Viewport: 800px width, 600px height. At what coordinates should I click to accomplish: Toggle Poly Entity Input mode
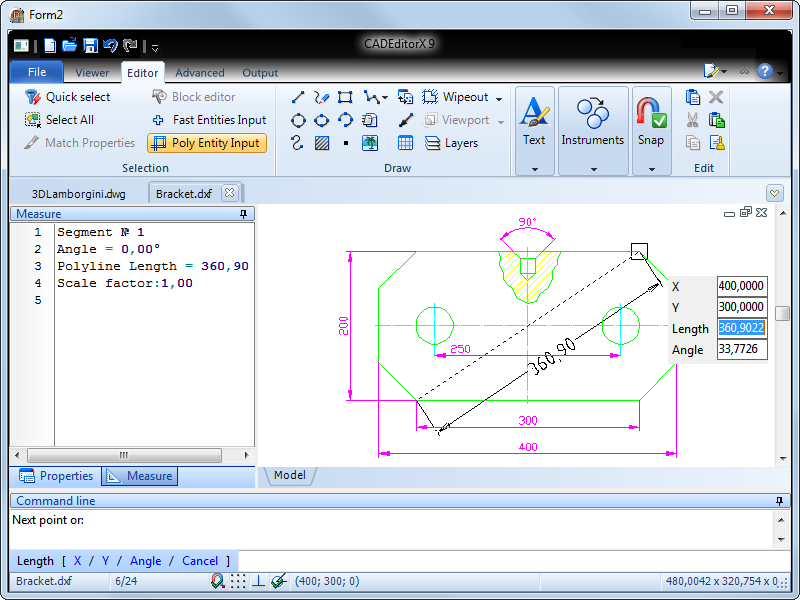207,143
